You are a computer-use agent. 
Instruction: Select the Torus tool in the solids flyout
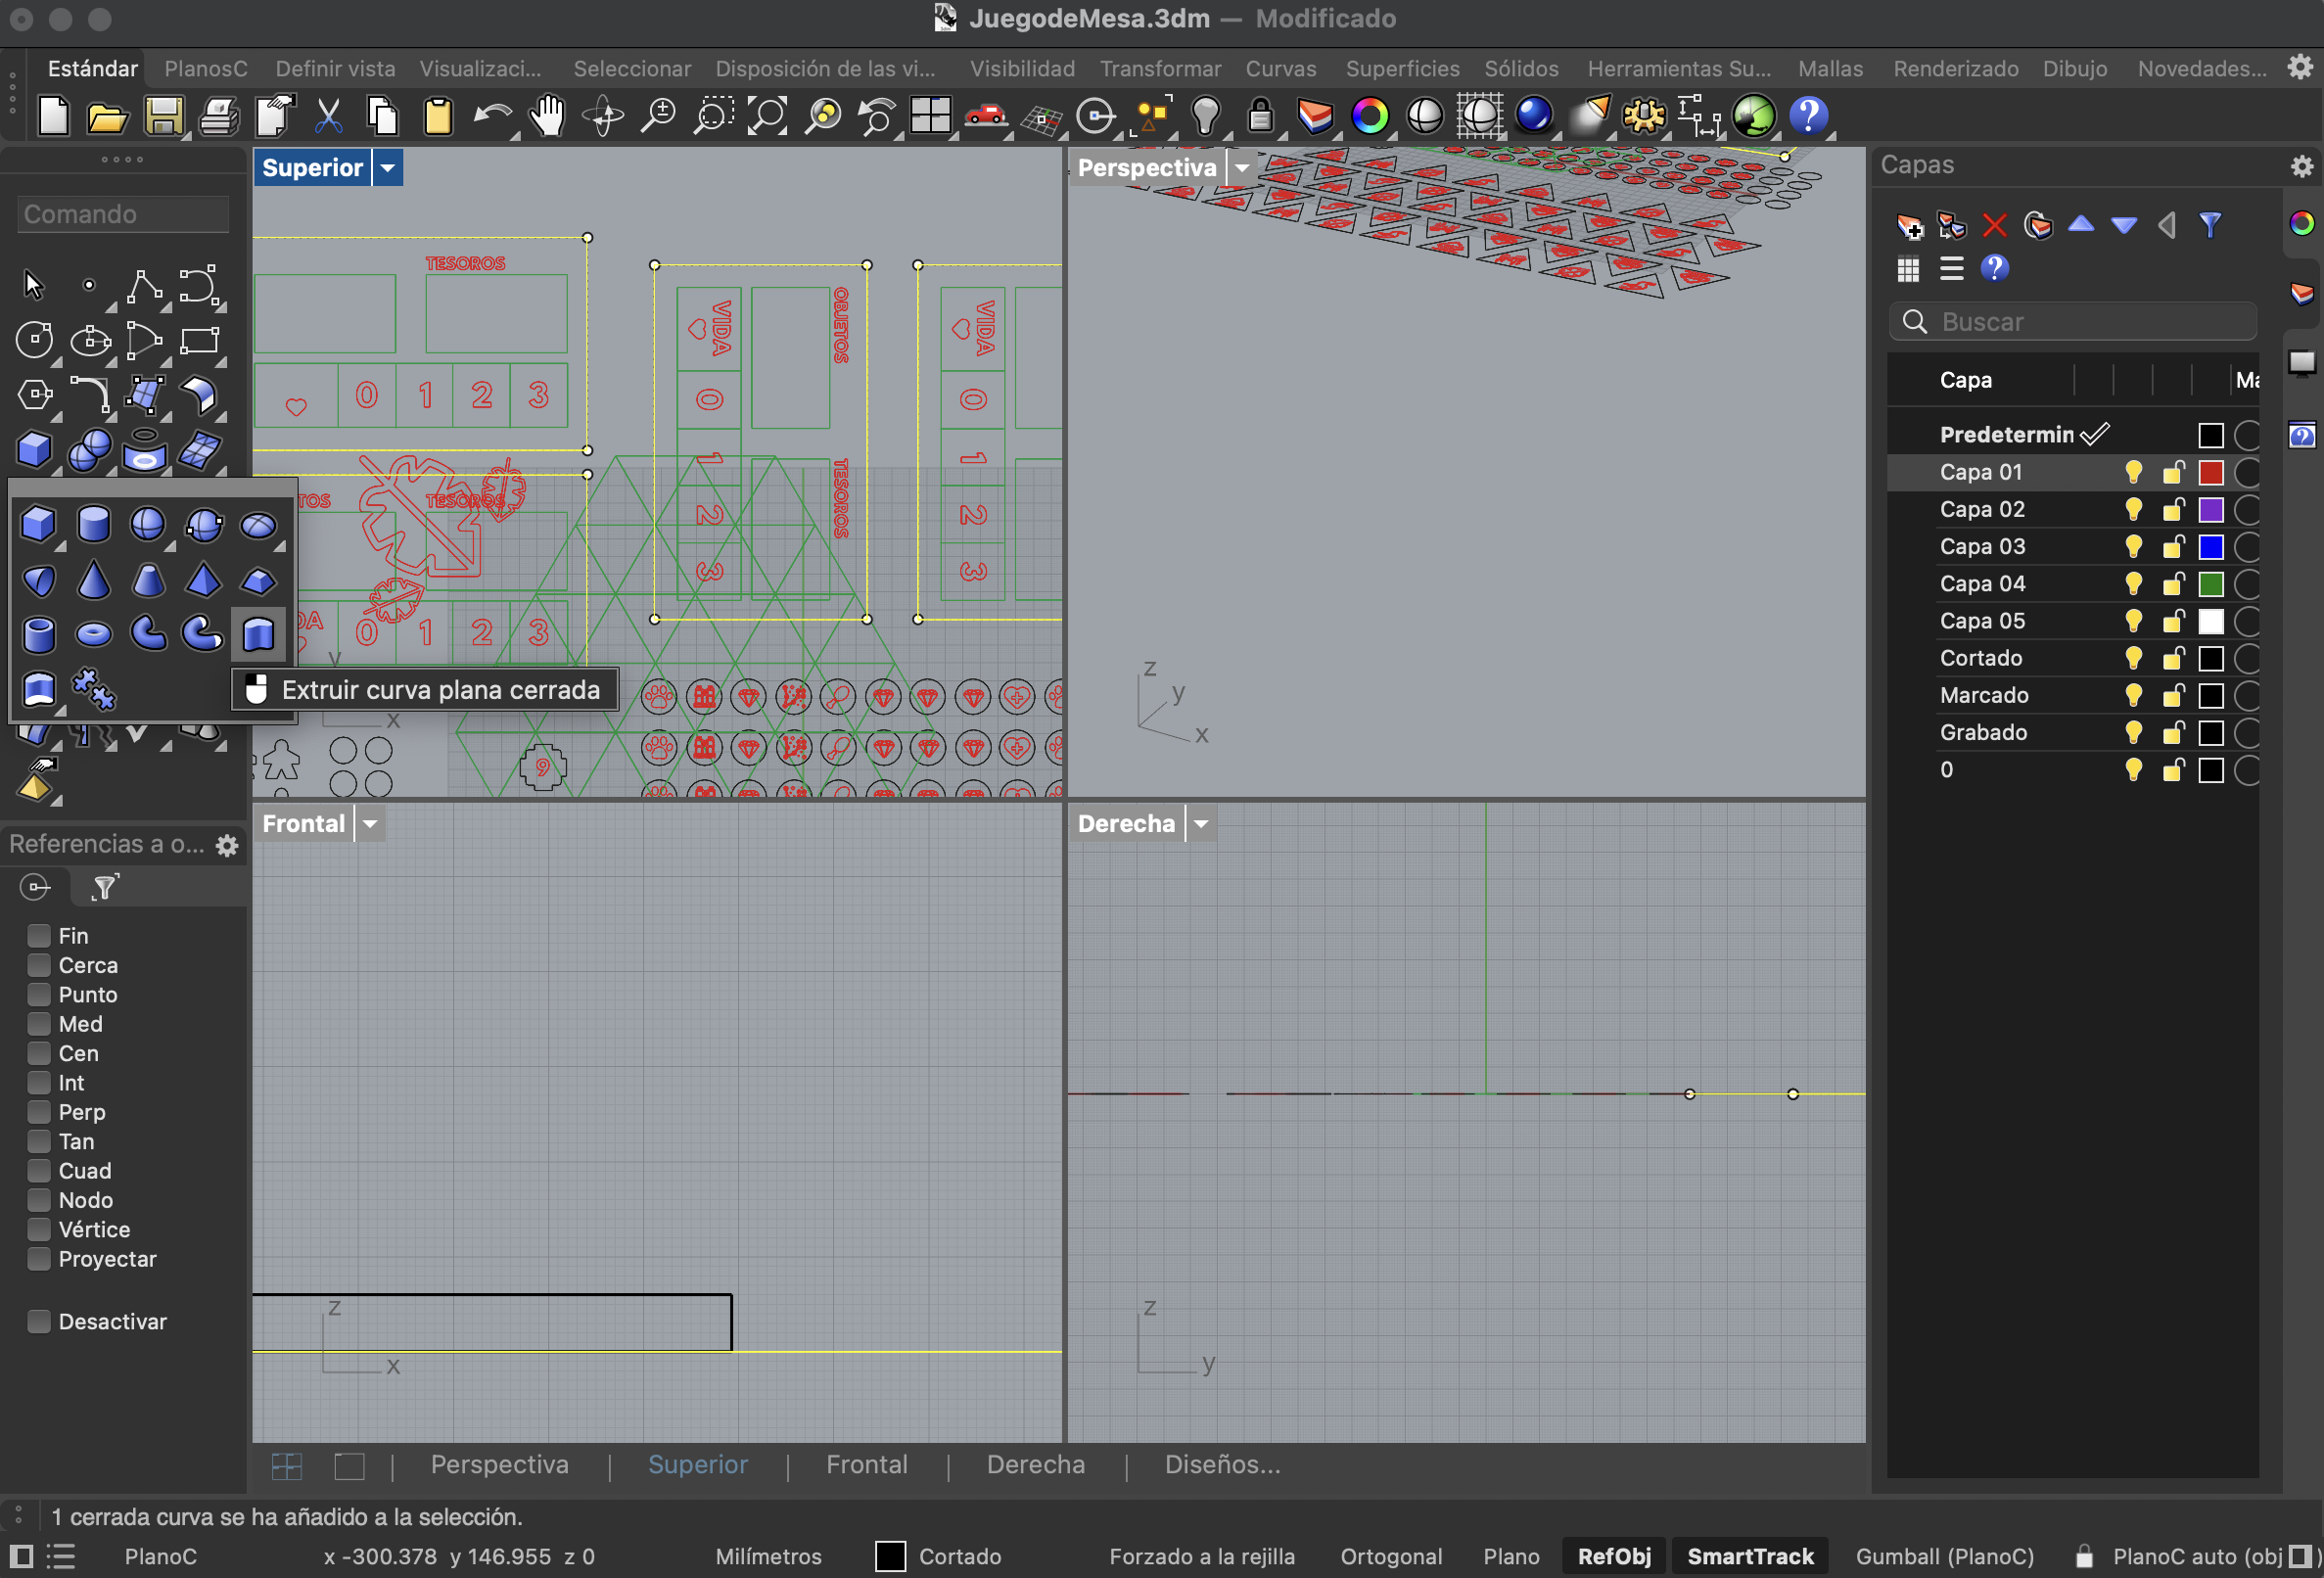click(x=93, y=634)
